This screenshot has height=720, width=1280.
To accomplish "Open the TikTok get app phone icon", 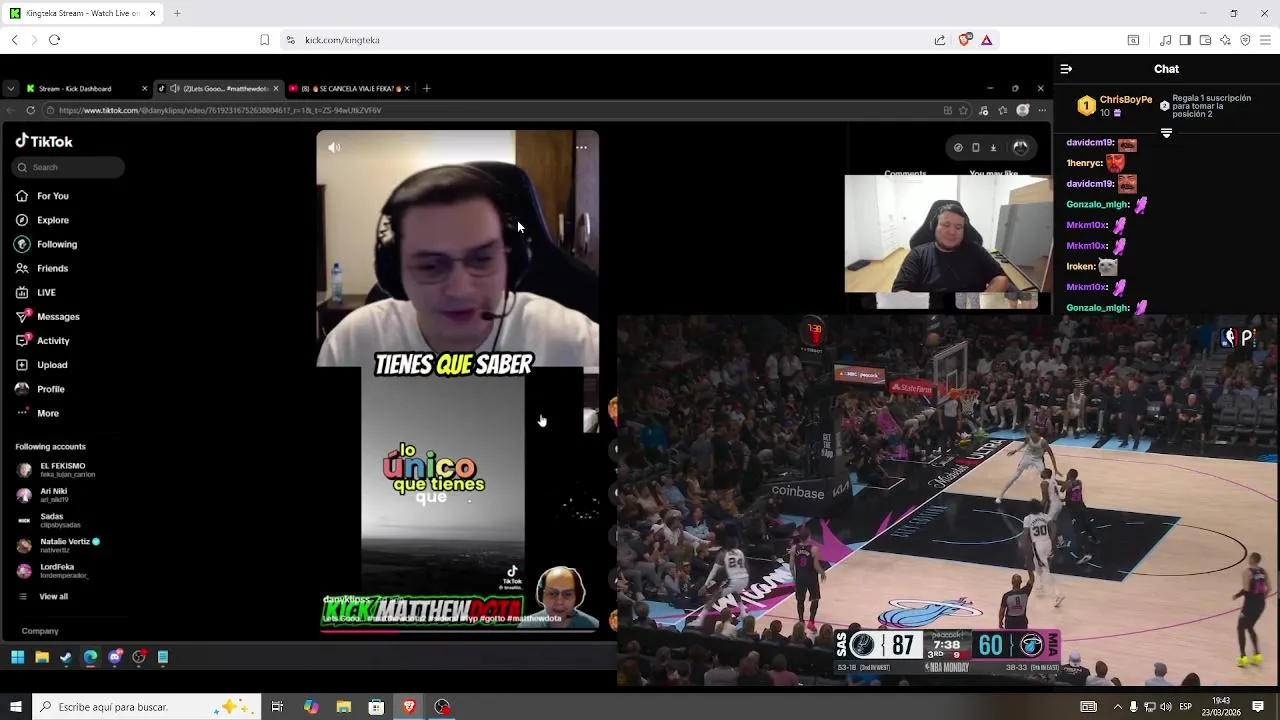I will pyautogui.click(x=976, y=148).
